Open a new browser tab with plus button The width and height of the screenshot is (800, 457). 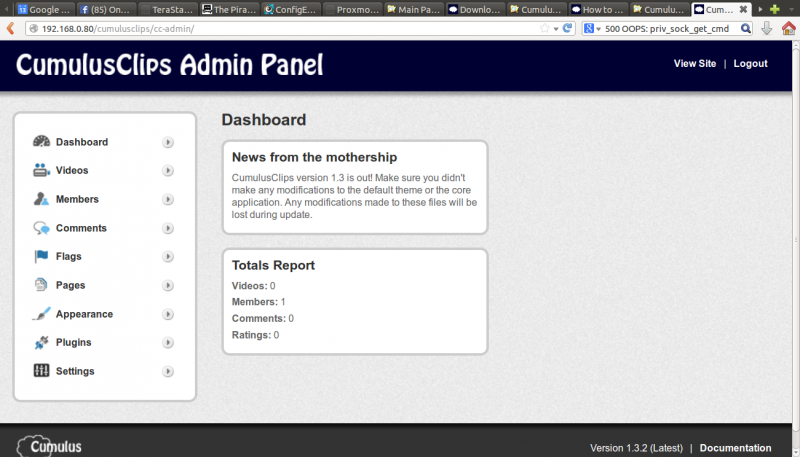pos(774,9)
